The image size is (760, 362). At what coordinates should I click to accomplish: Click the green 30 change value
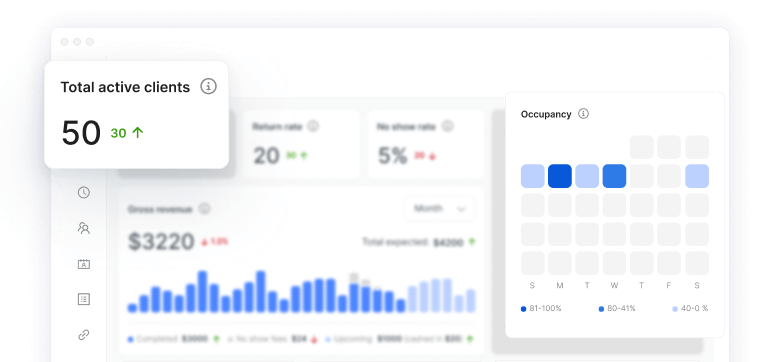[118, 133]
